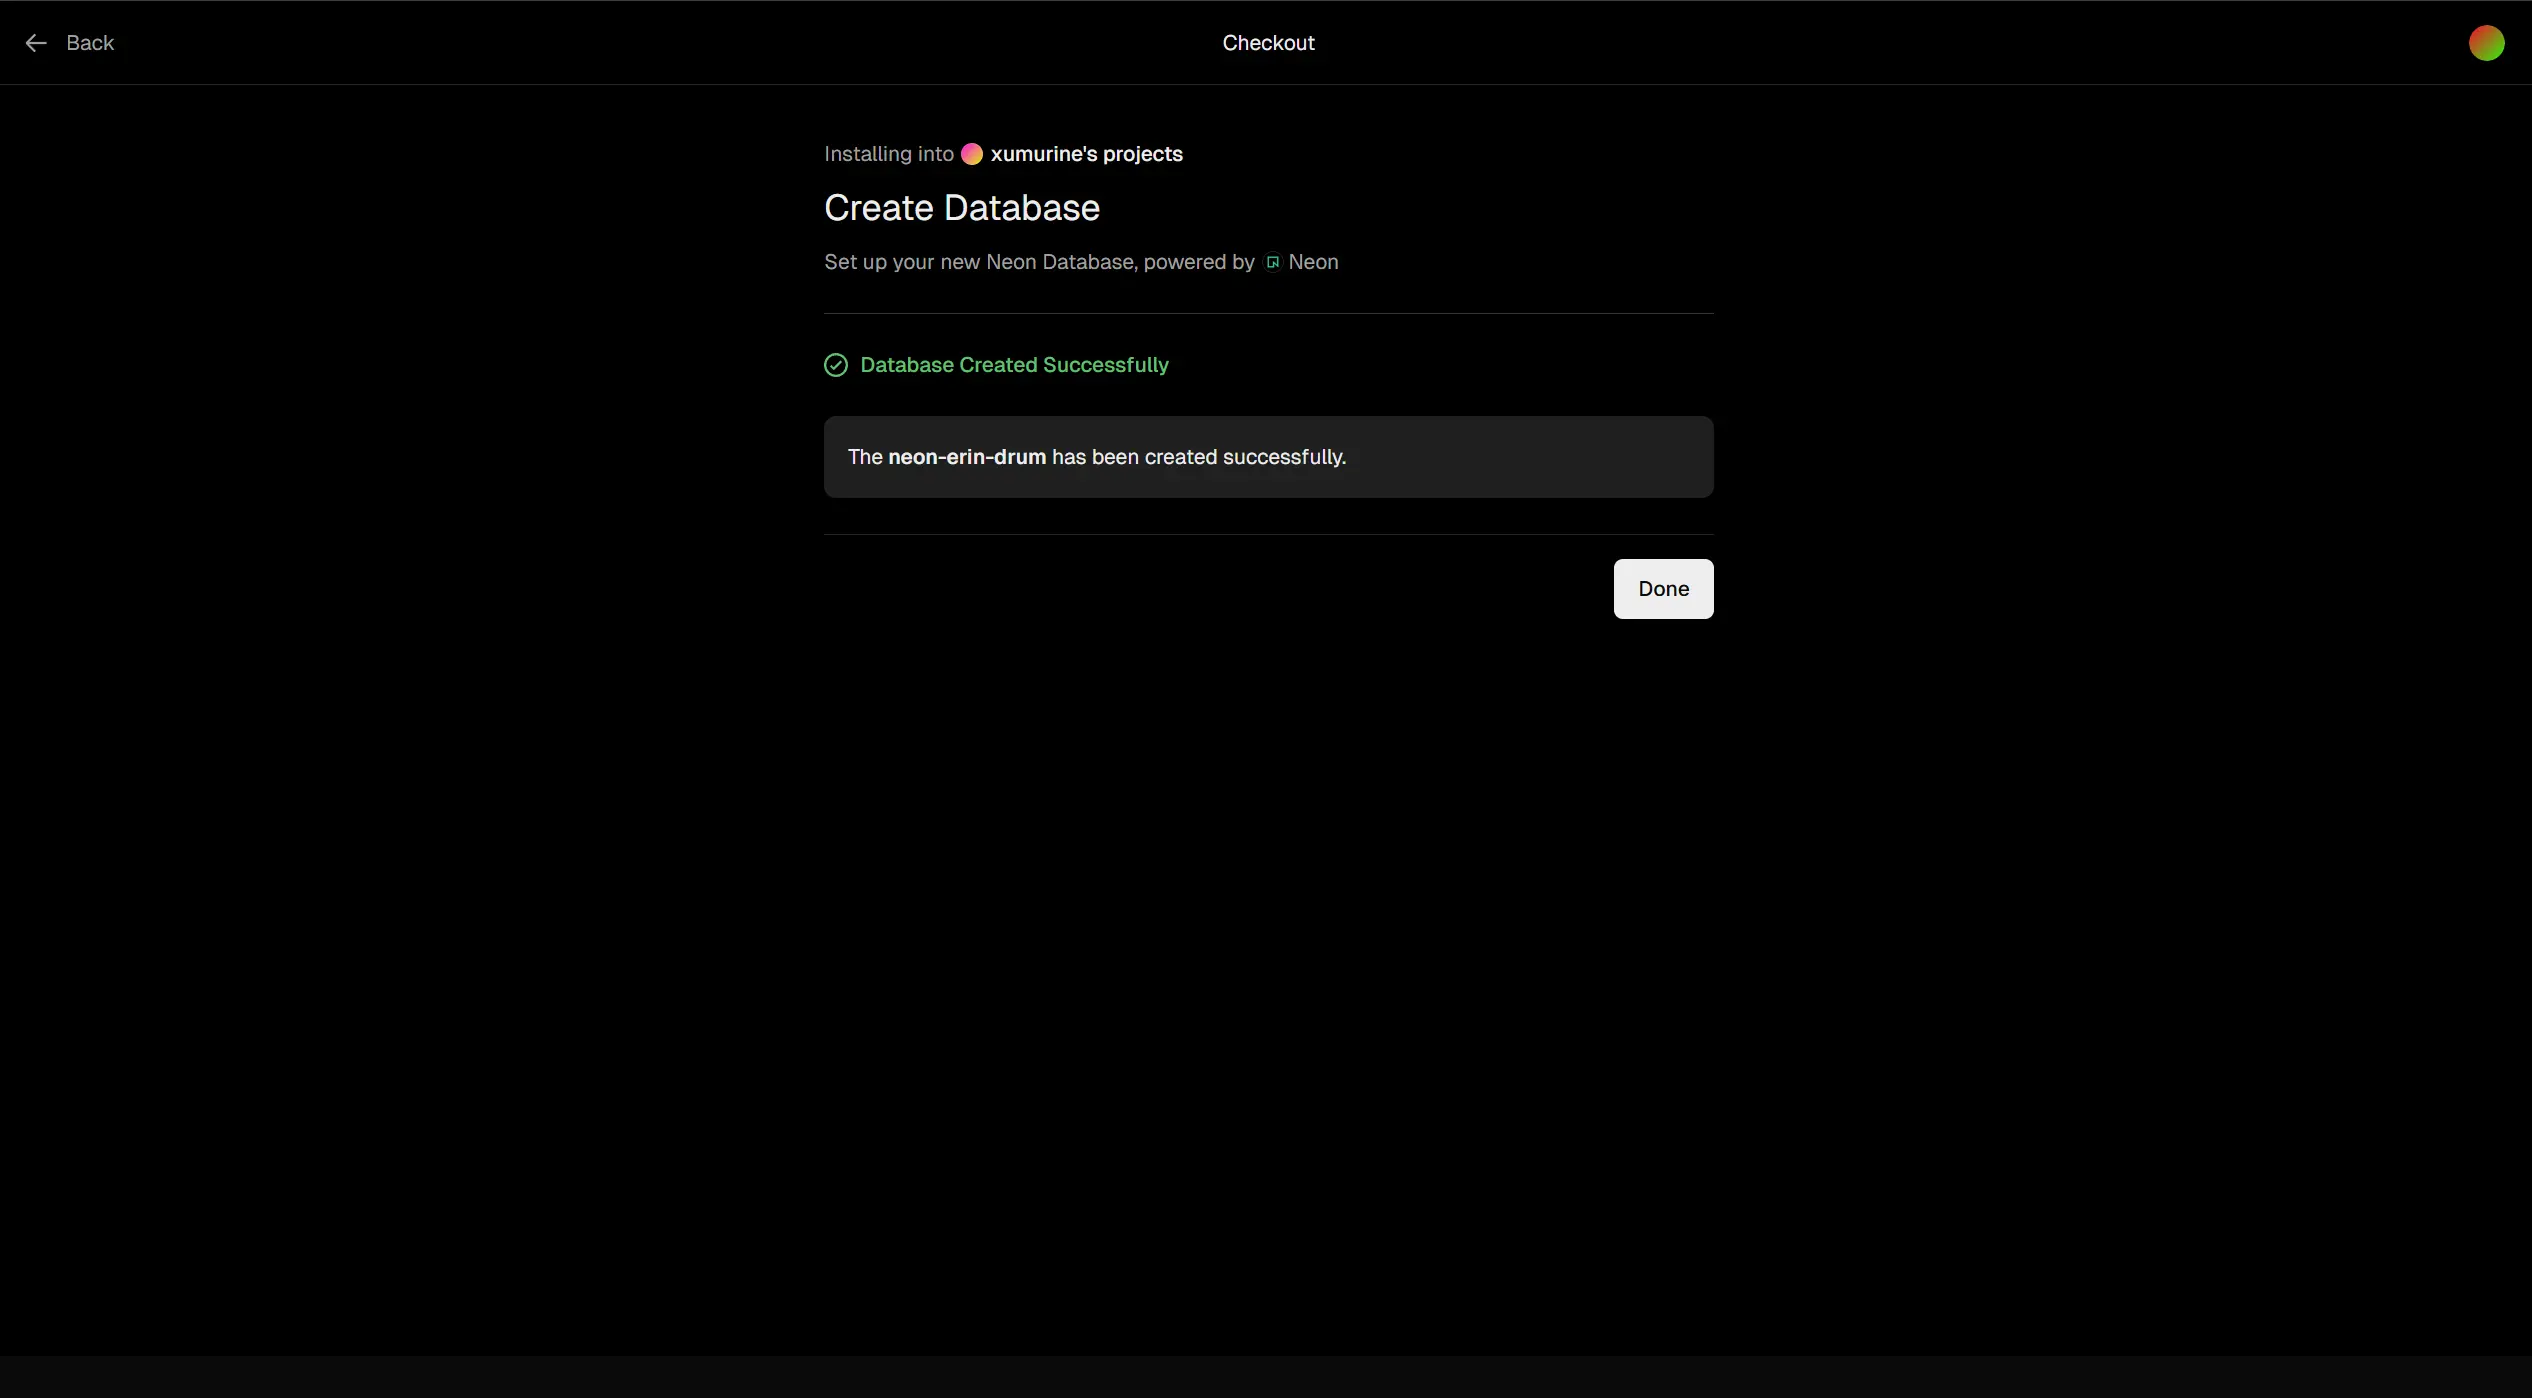Click the Back arrow icon

36,43
